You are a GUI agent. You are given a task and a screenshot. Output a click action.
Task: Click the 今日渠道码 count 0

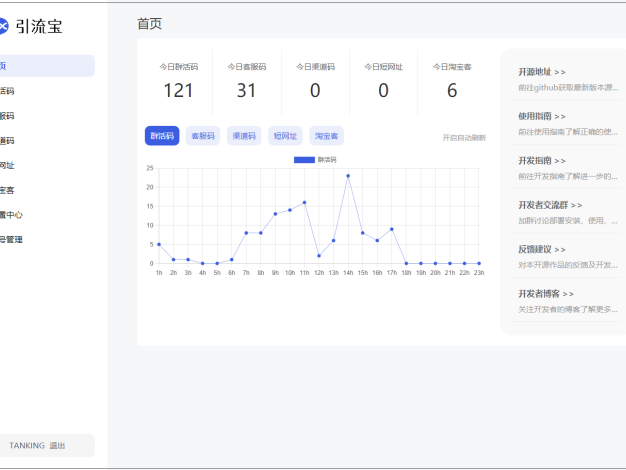tap(315, 90)
